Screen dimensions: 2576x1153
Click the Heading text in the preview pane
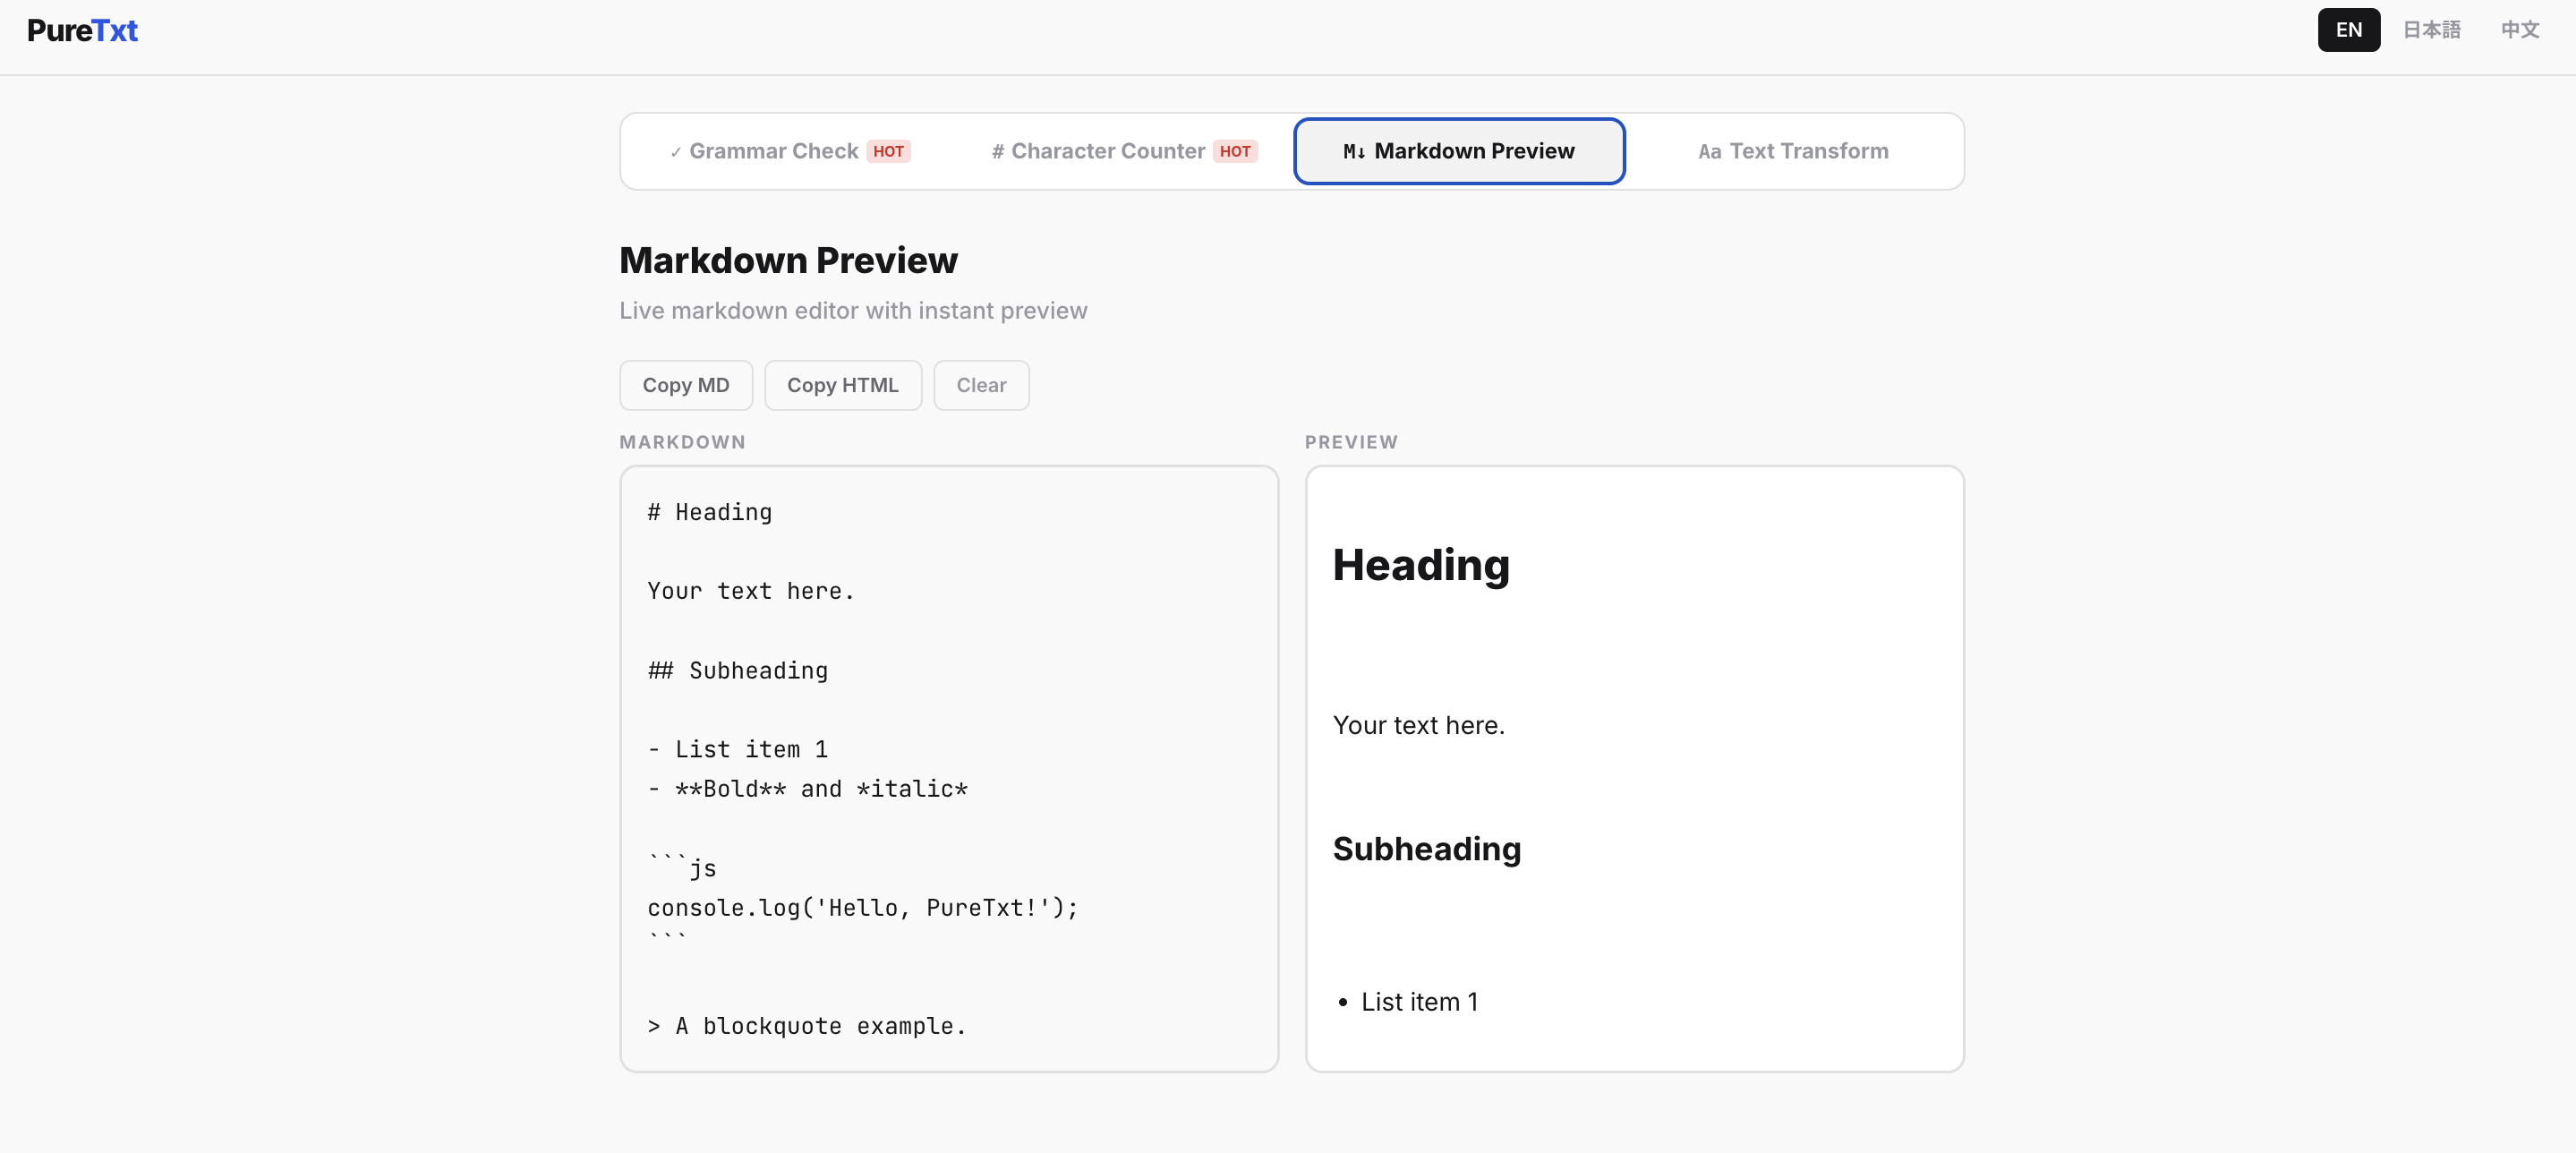pos(1421,564)
